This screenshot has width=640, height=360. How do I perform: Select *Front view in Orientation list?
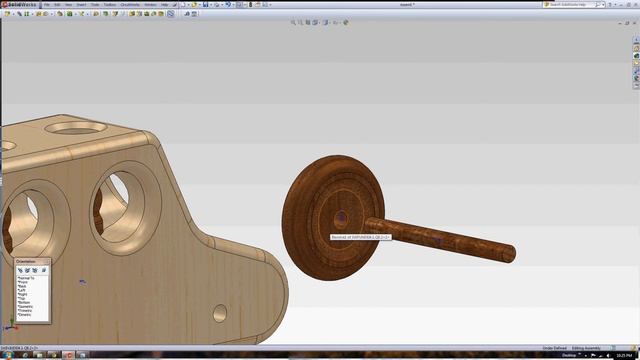[23, 282]
